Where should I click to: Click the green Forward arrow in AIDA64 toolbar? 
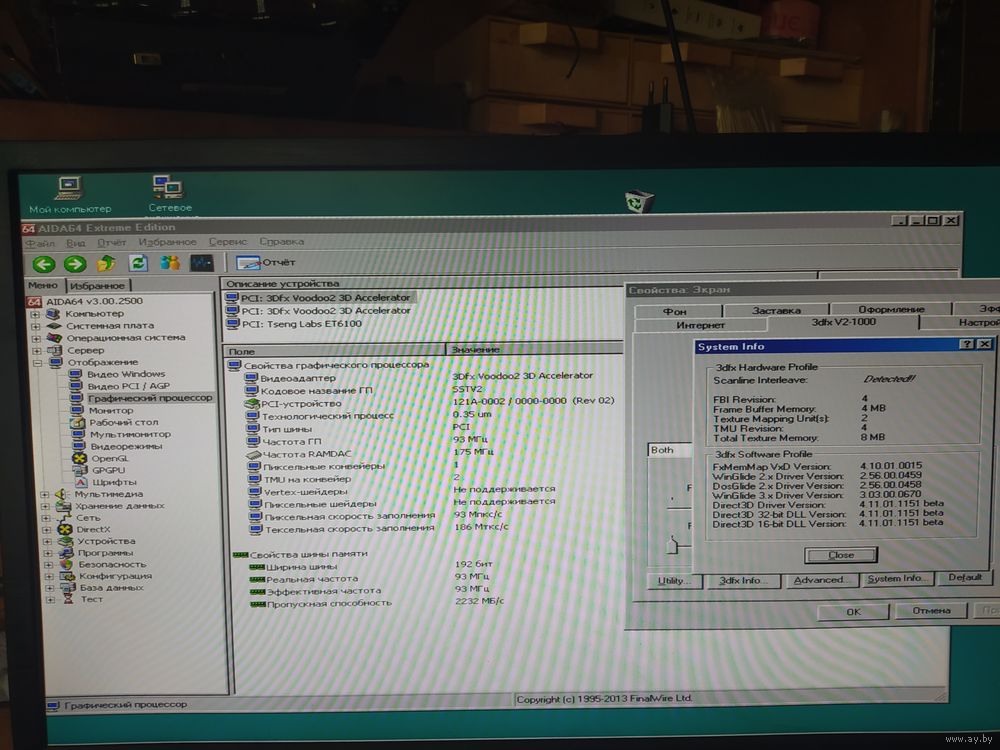(75, 263)
